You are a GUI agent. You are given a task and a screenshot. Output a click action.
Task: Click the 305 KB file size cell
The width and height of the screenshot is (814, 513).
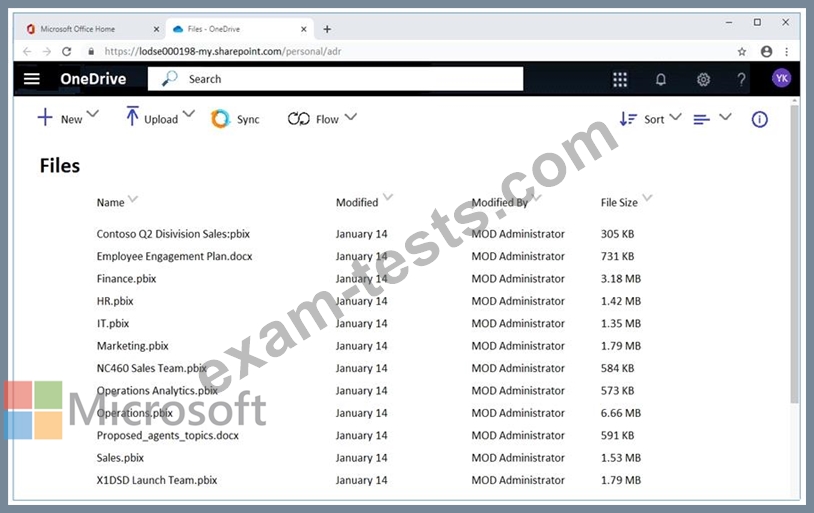[617, 234]
